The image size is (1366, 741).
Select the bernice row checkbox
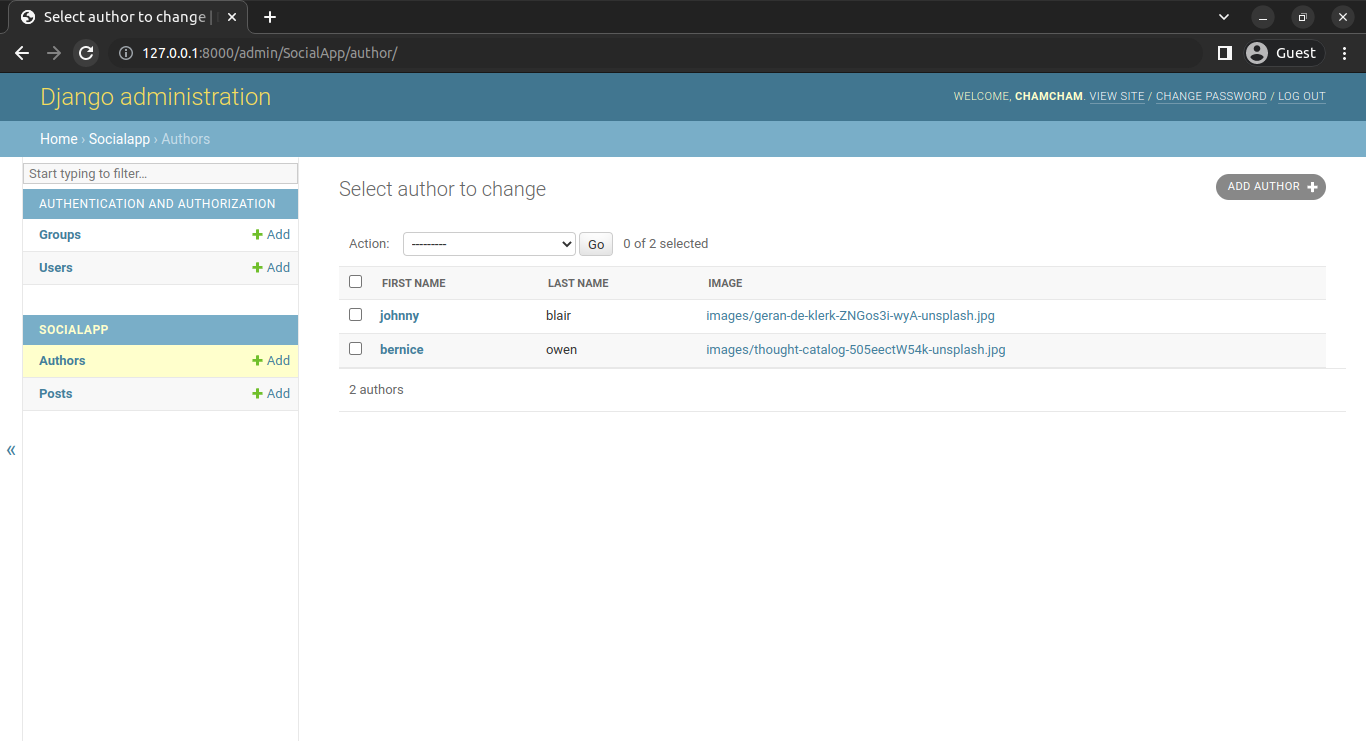pos(355,349)
